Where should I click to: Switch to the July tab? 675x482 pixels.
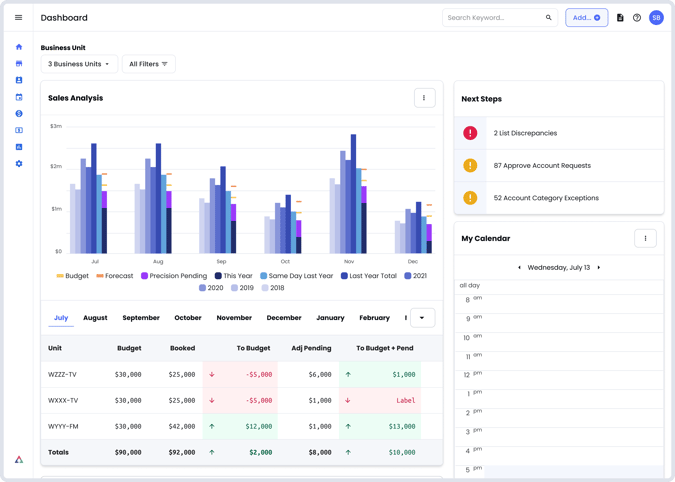tap(61, 318)
